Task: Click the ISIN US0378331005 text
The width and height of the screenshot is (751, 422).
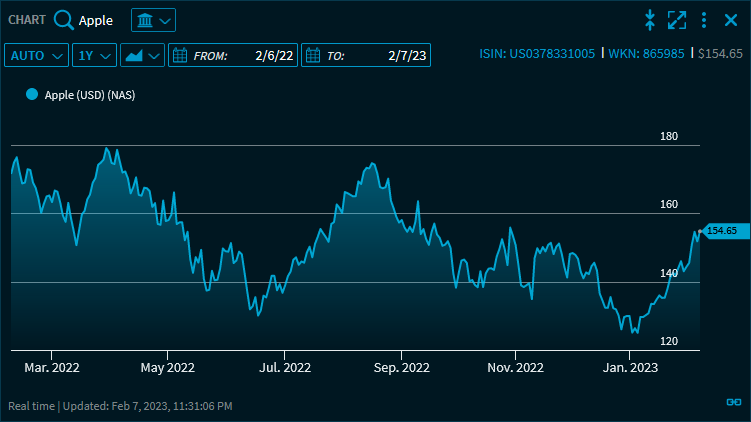Action: [x=537, y=53]
